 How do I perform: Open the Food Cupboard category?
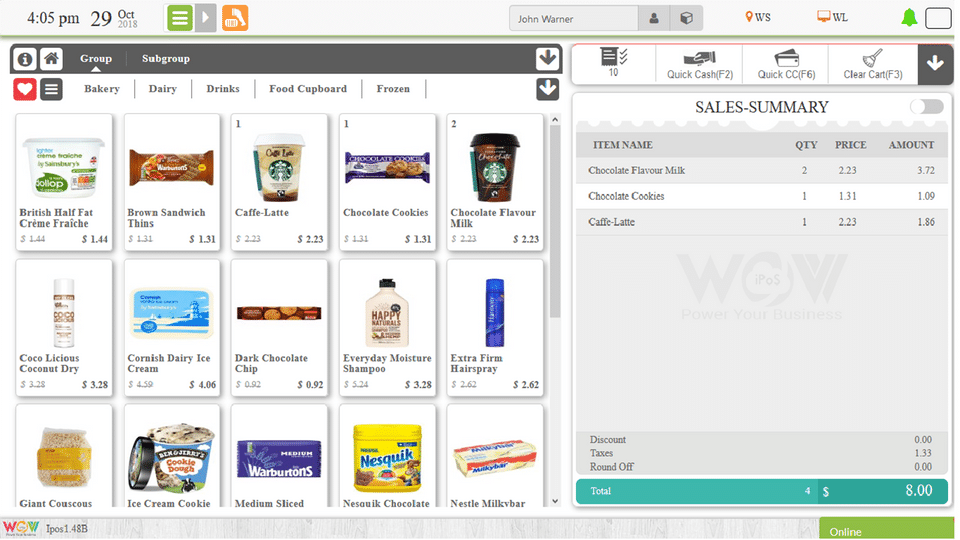coord(307,89)
